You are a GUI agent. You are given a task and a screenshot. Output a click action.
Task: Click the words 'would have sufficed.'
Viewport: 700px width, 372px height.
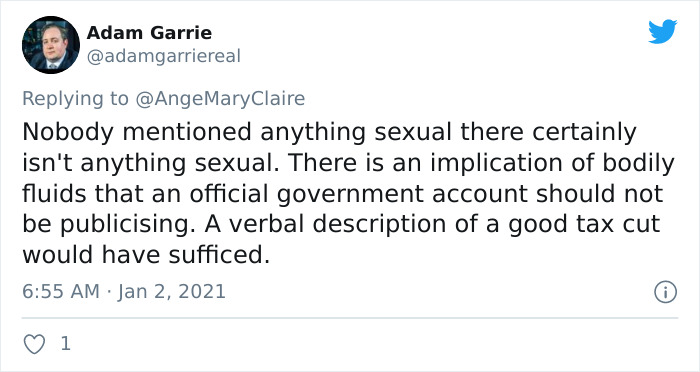click(146, 255)
